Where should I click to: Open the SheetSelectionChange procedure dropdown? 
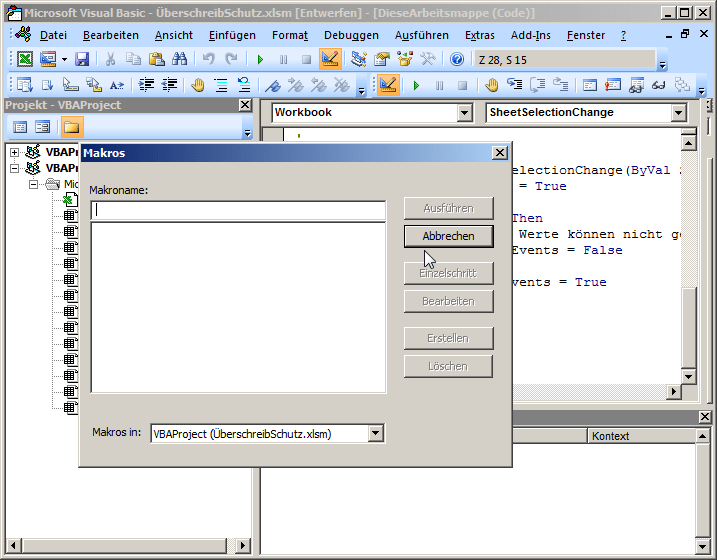point(679,112)
